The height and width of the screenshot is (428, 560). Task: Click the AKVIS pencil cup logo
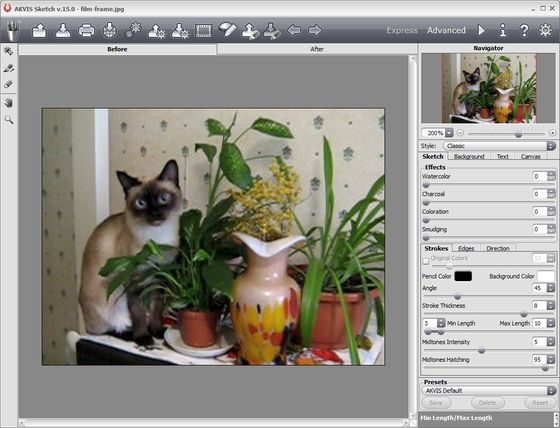coord(13,30)
